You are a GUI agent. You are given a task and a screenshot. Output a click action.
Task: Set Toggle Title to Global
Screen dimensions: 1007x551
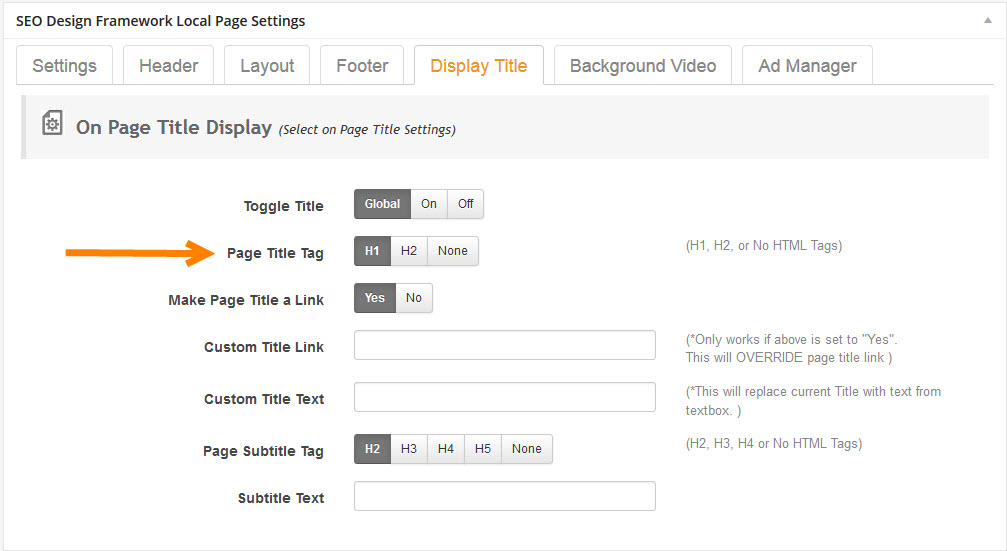click(x=382, y=204)
